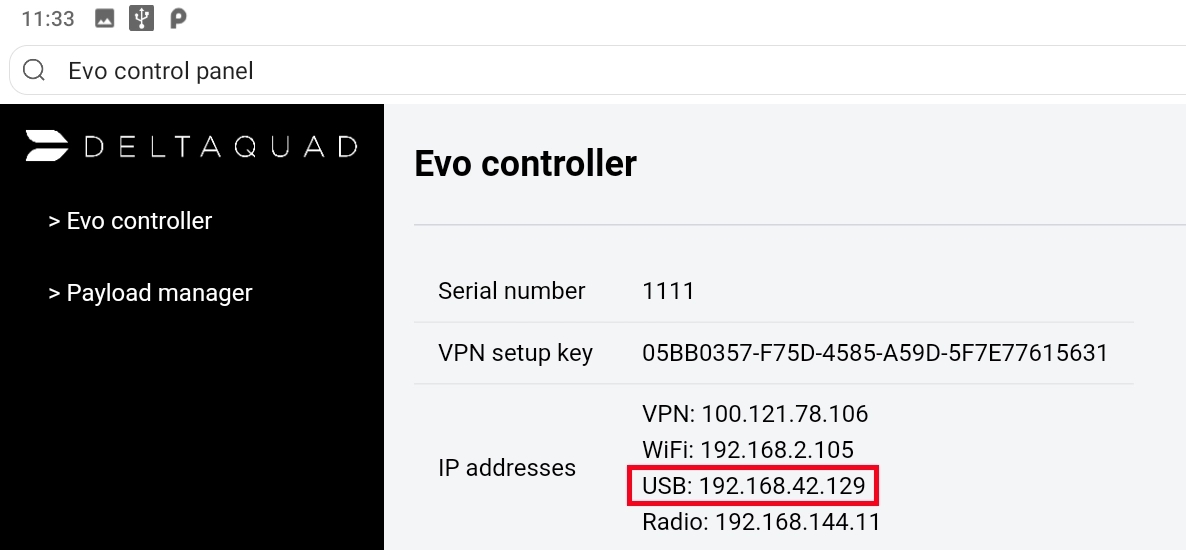
Task: Tap the 11:33 clock in status bar
Action: (x=48, y=18)
